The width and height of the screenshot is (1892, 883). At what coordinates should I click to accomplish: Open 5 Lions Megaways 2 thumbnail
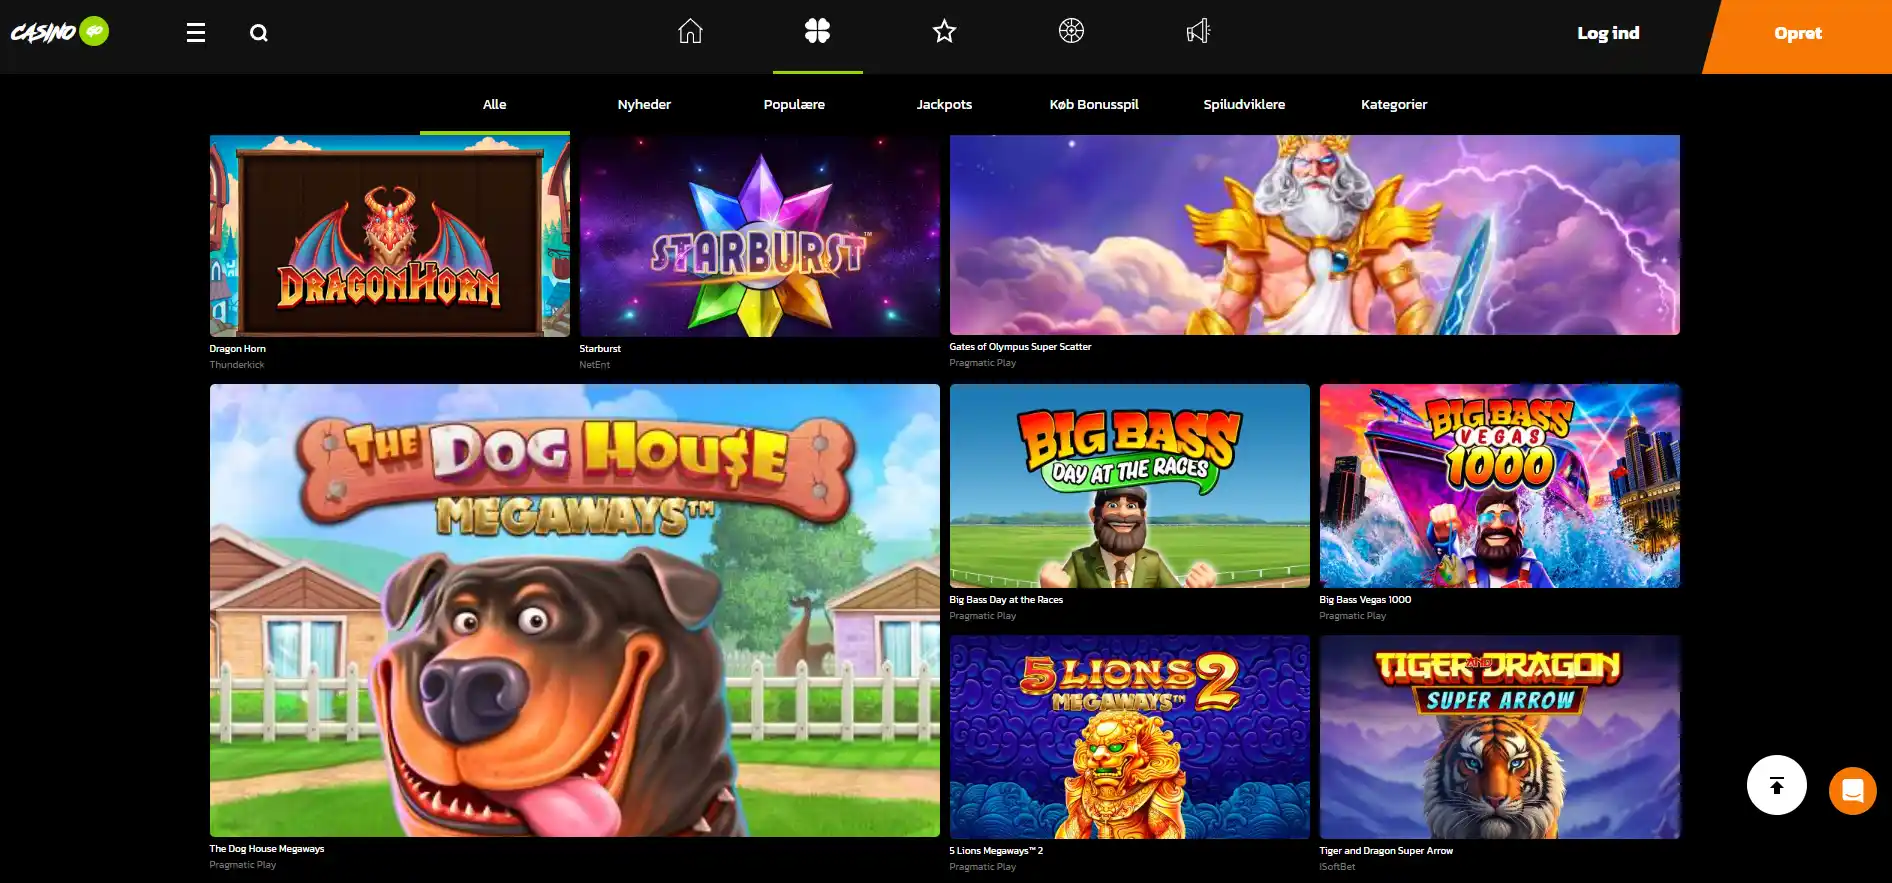pos(1130,737)
